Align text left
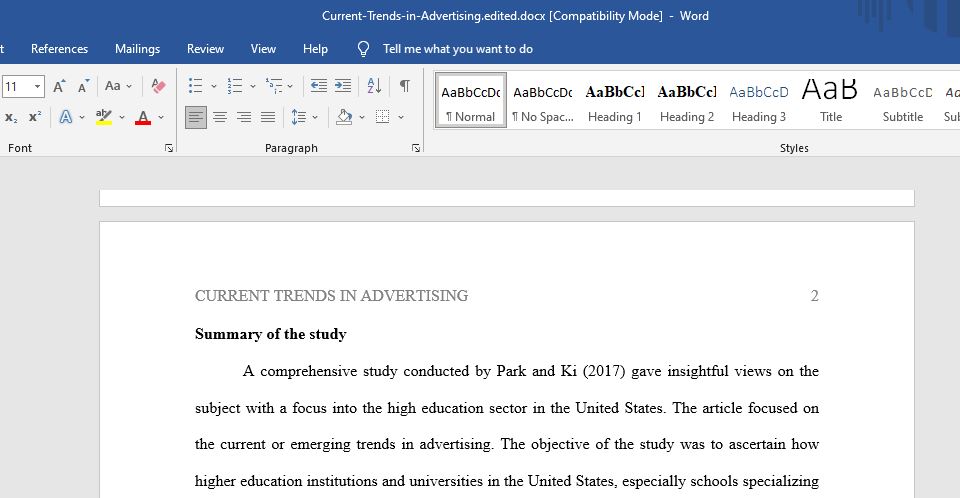Viewport: 960px width, 498px height. tap(196, 117)
